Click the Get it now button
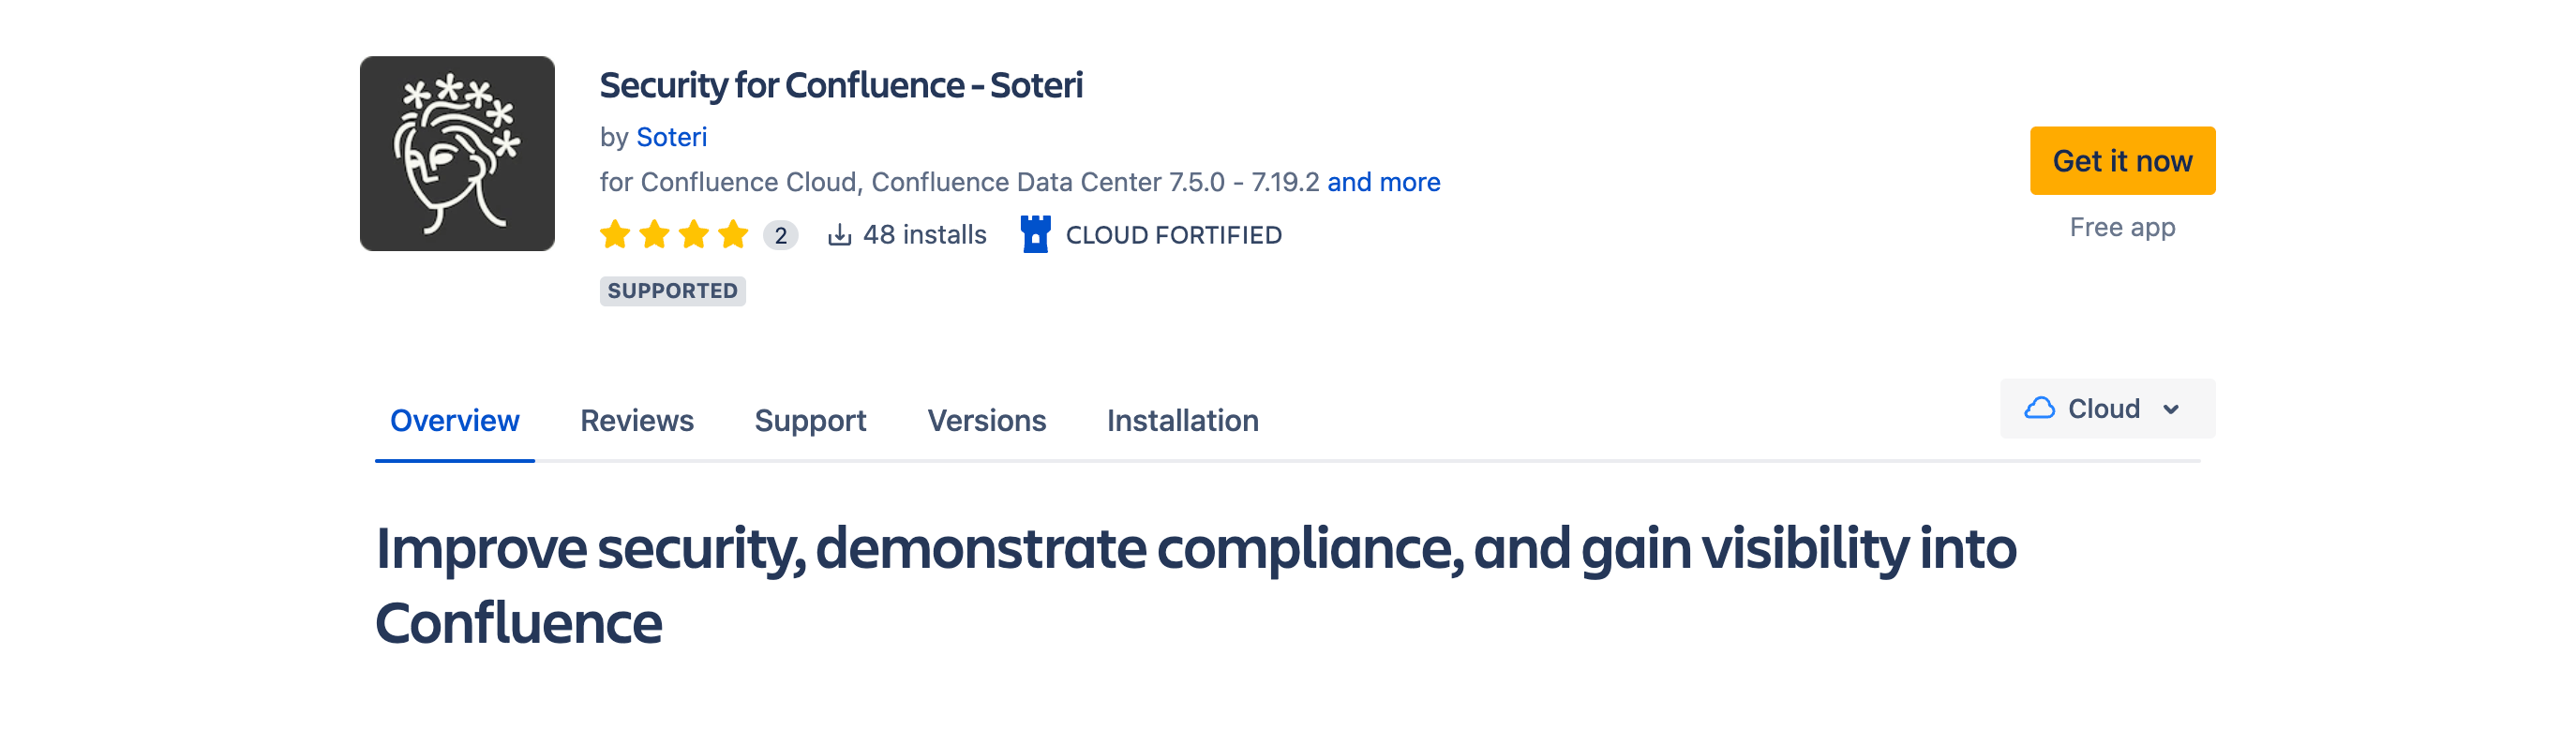Screen dimensions: 2576x744 coord(2121,160)
